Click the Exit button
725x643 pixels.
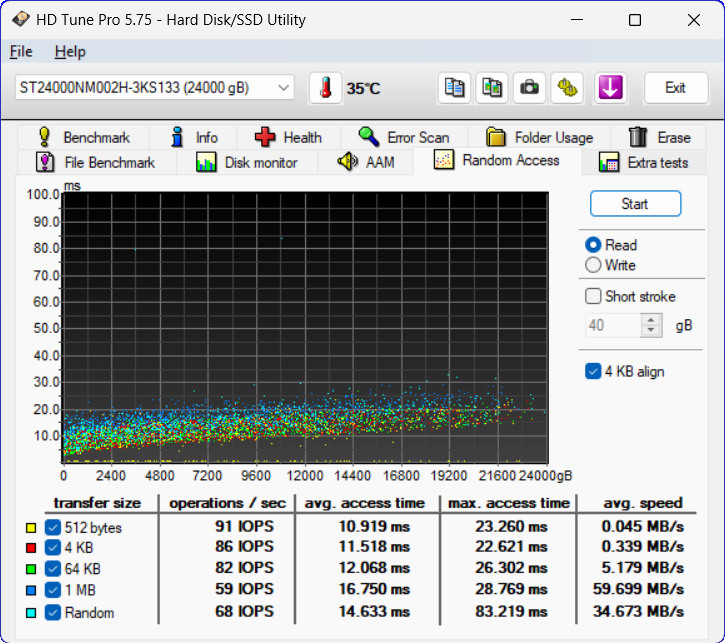tap(676, 88)
